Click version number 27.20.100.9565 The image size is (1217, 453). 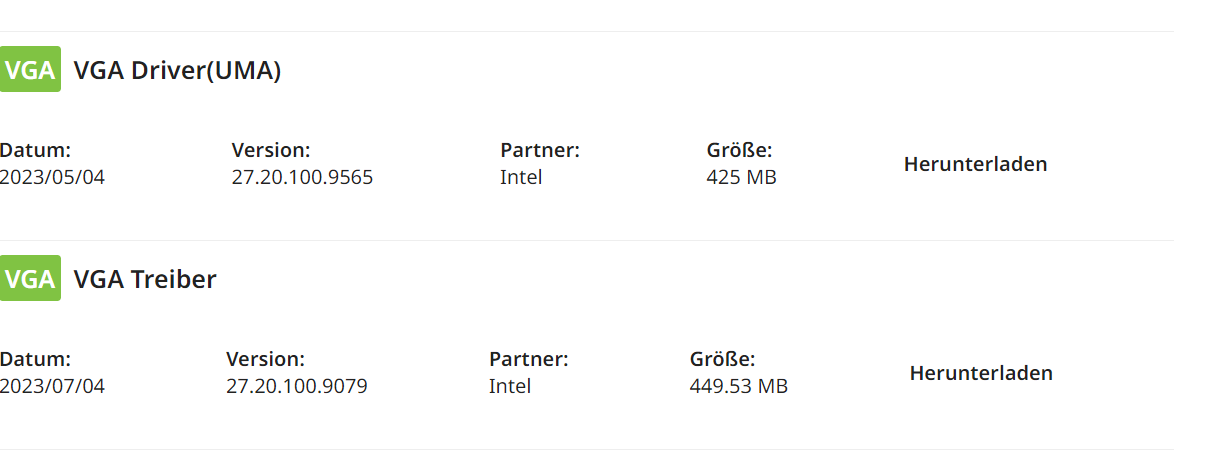pyautogui.click(x=302, y=178)
